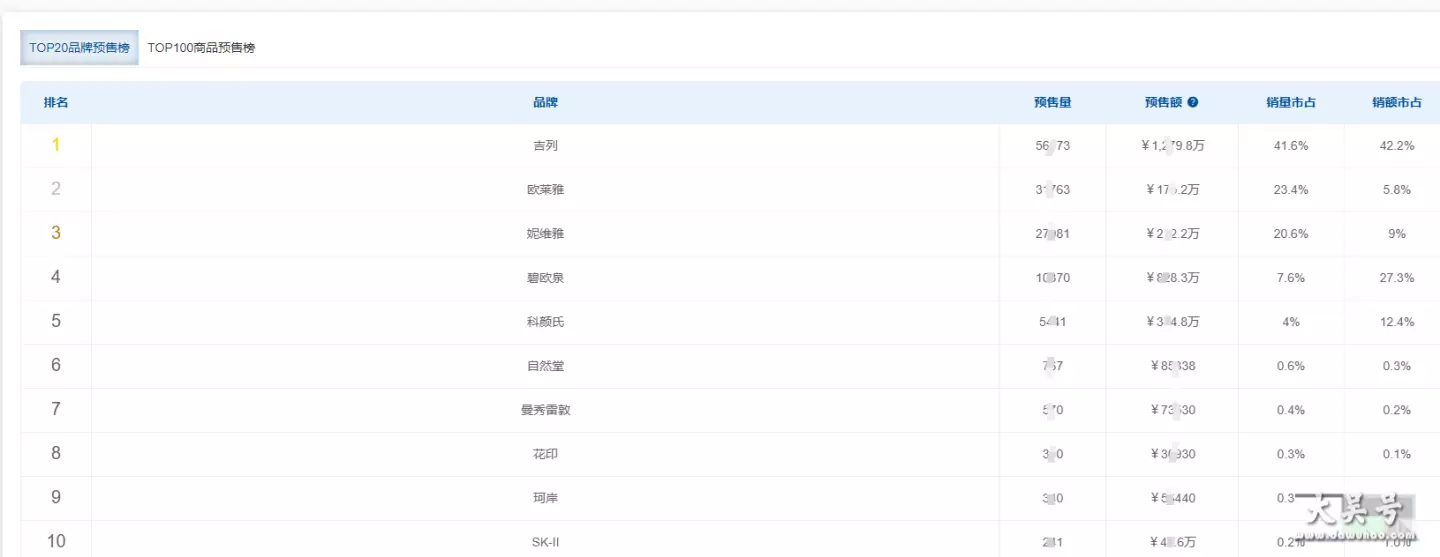The height and width of the screenshot is (557, 1440).
Task: Click rank number 10 for SK-II
Action: pos(56,541)
